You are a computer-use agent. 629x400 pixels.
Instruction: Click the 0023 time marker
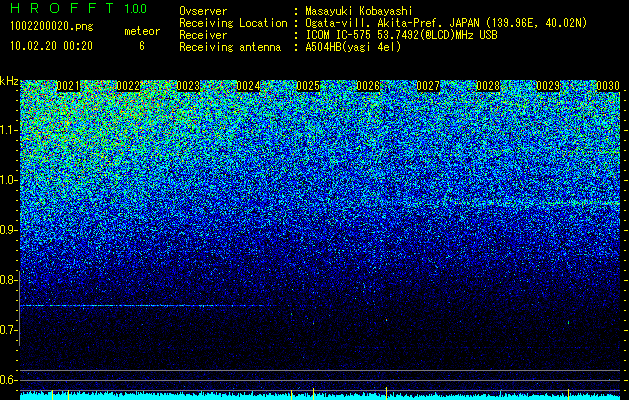tap(188, 86)
